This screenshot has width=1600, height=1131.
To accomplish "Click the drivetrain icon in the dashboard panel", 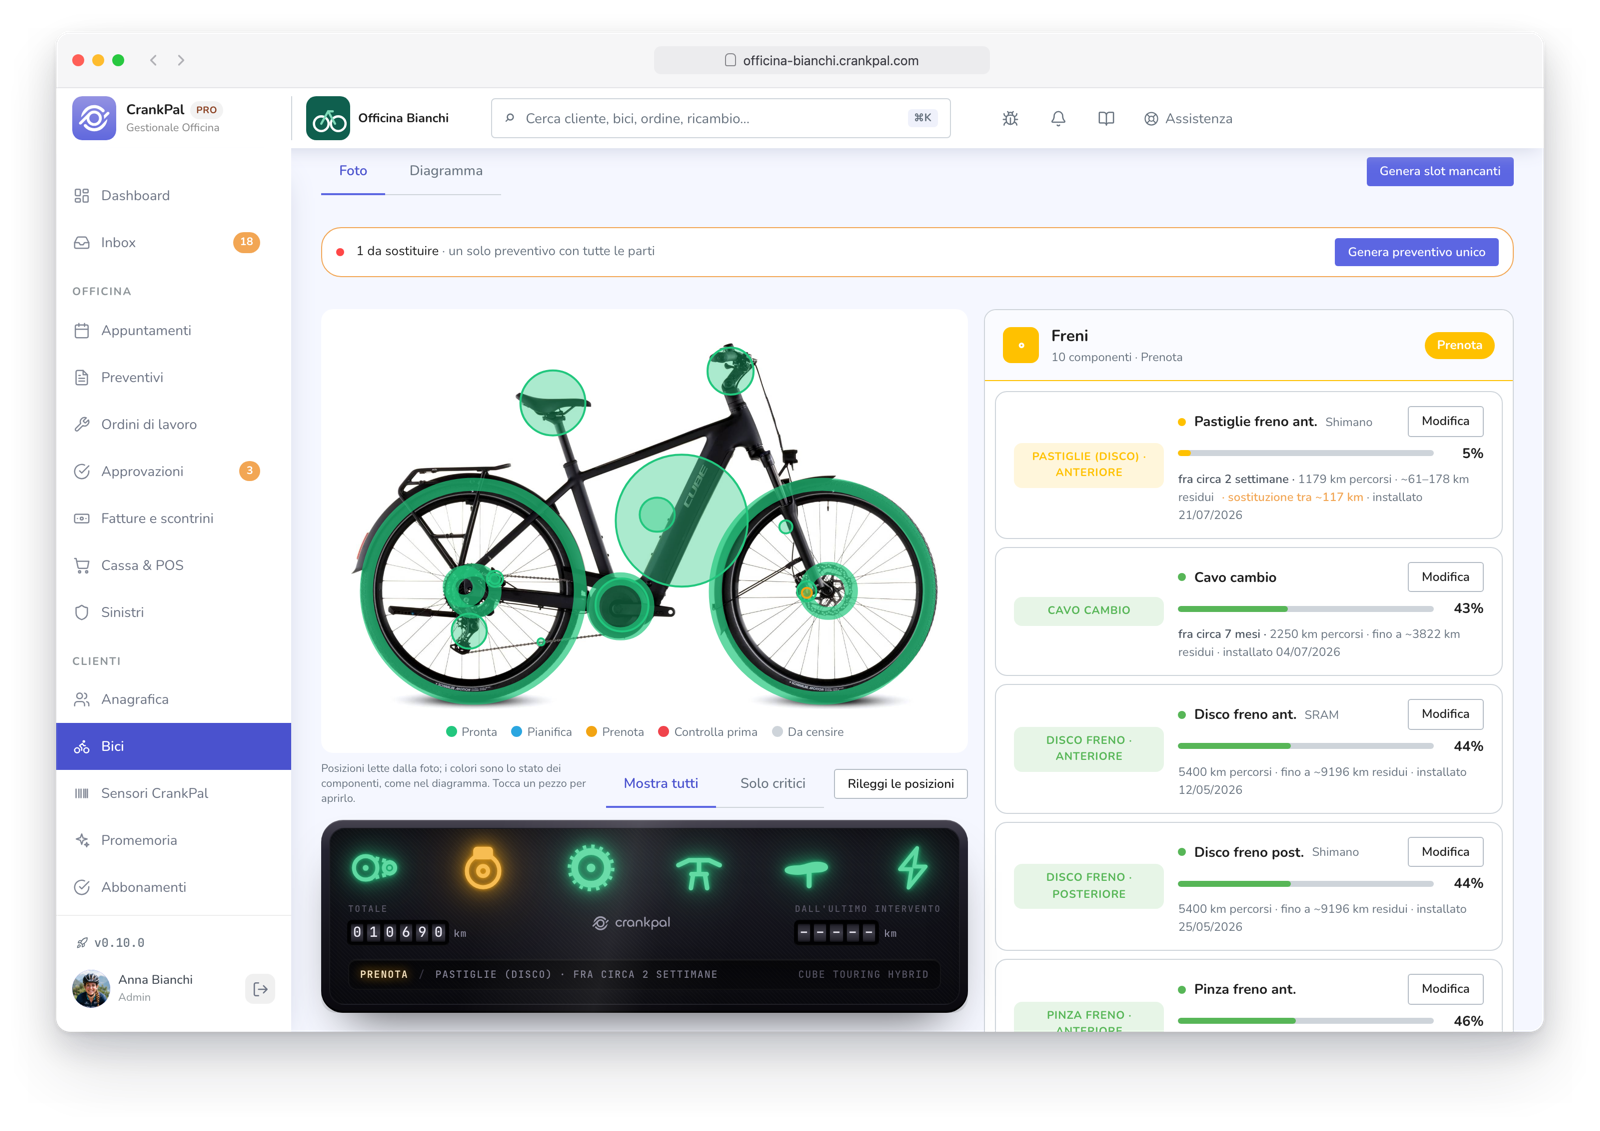I will (x=375, y=868).
